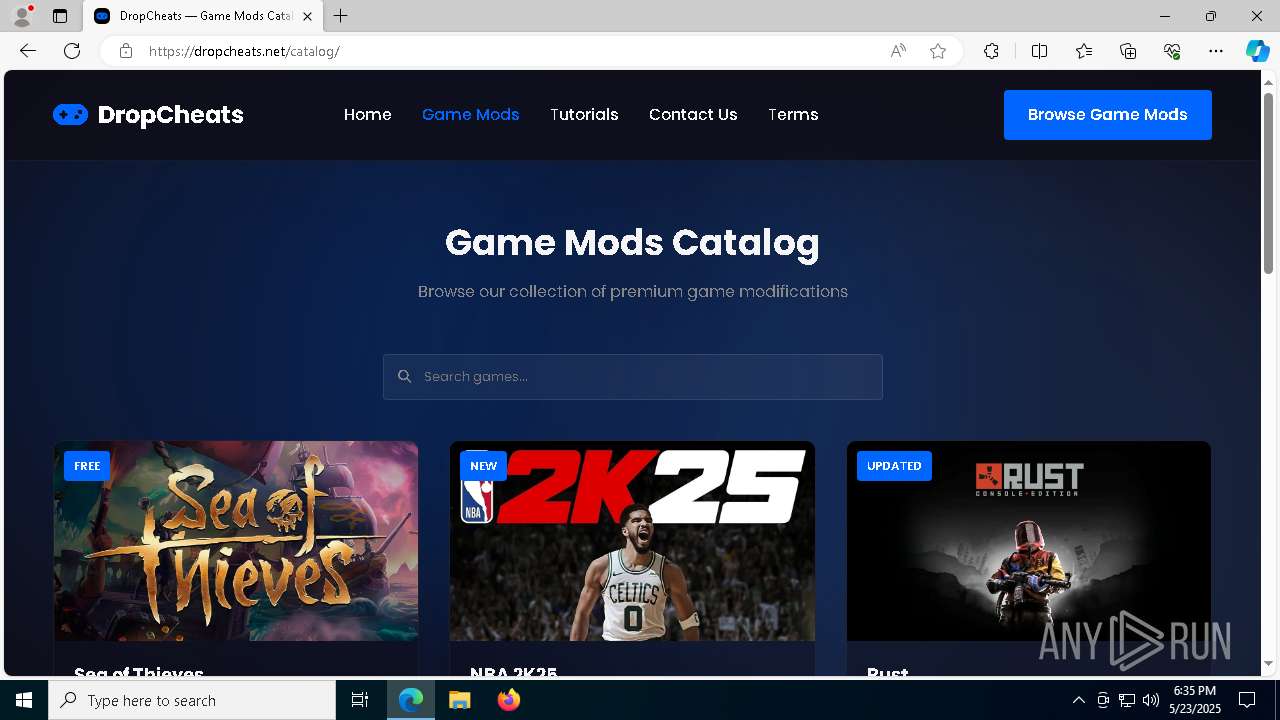This screenshot has width=1280, height=720.
Task: Launch Firefox from taskbar
Action: (x=508, y=700)
